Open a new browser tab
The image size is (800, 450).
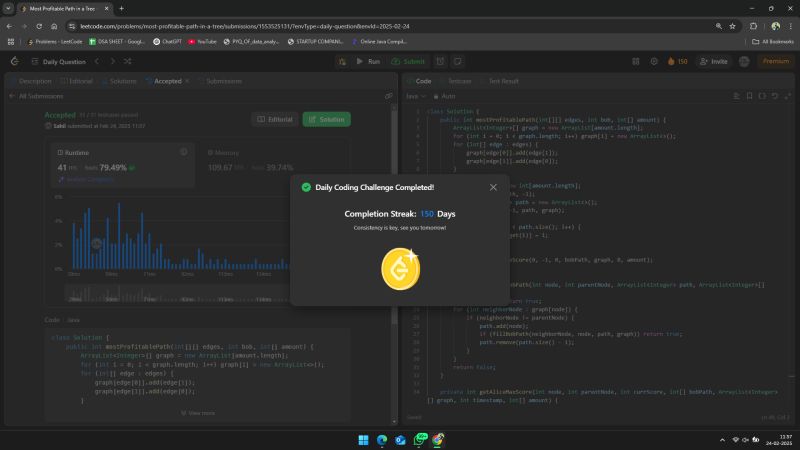pos(121,9)
